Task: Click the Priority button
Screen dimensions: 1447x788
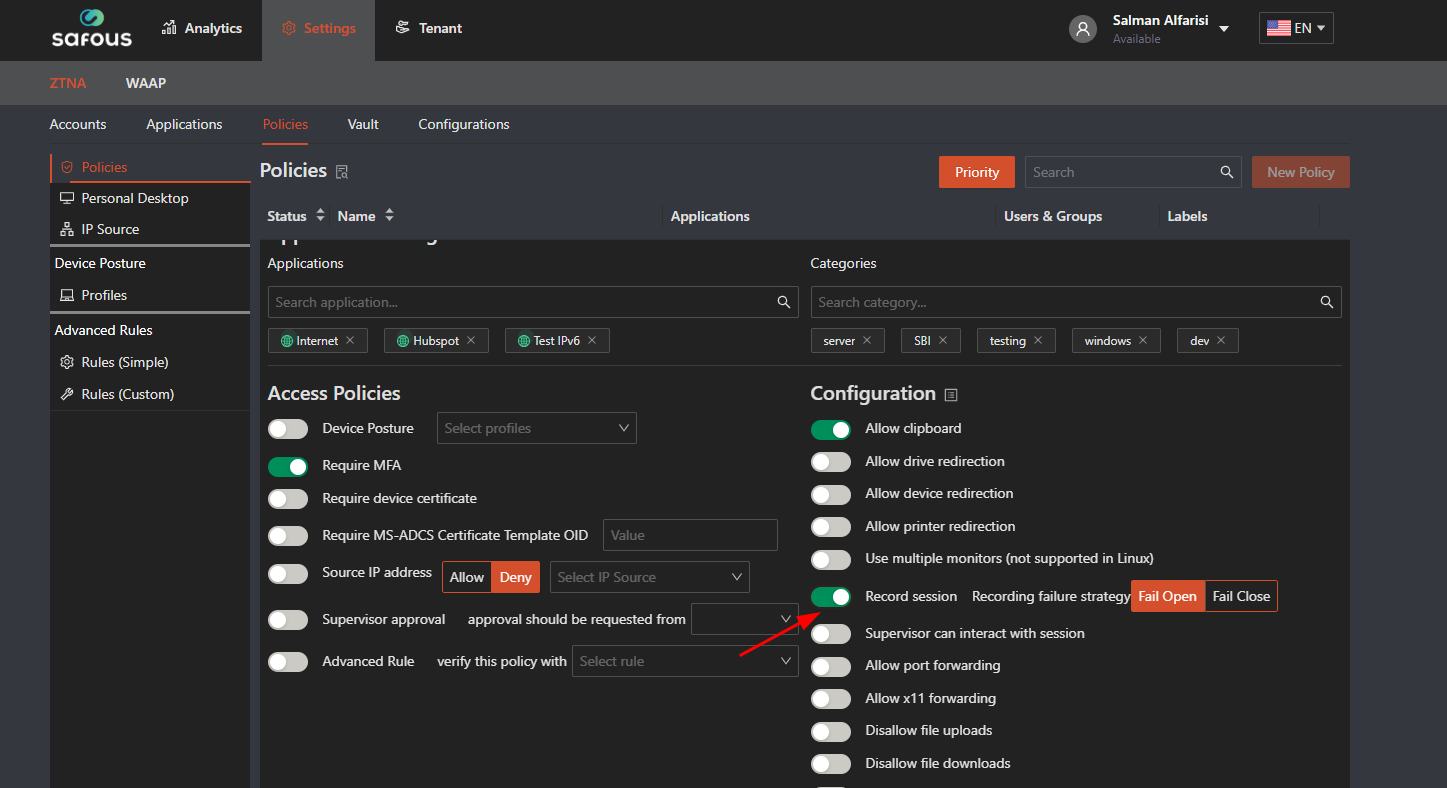Action: (x=976, y=172)
